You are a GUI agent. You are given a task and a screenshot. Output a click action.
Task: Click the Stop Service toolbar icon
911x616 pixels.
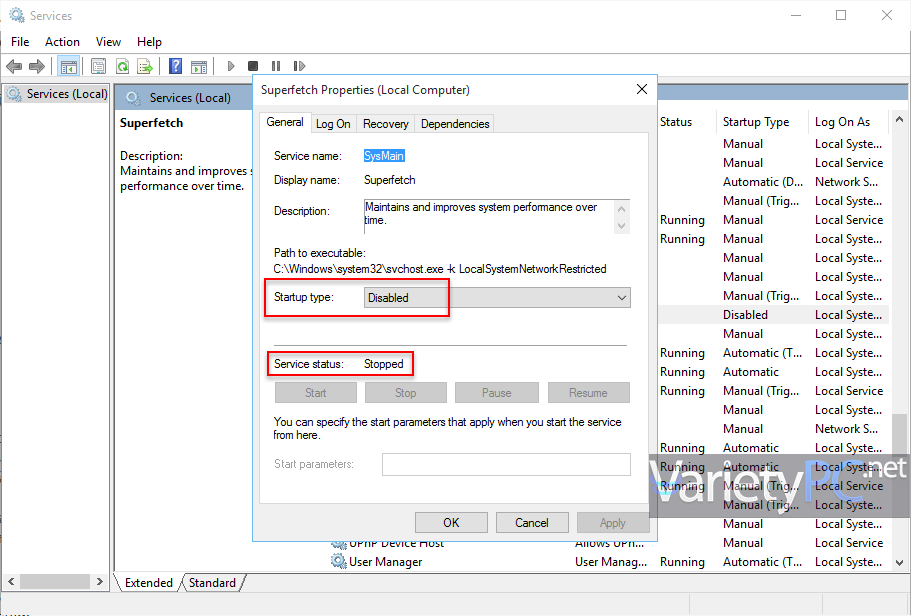(253, 66)
